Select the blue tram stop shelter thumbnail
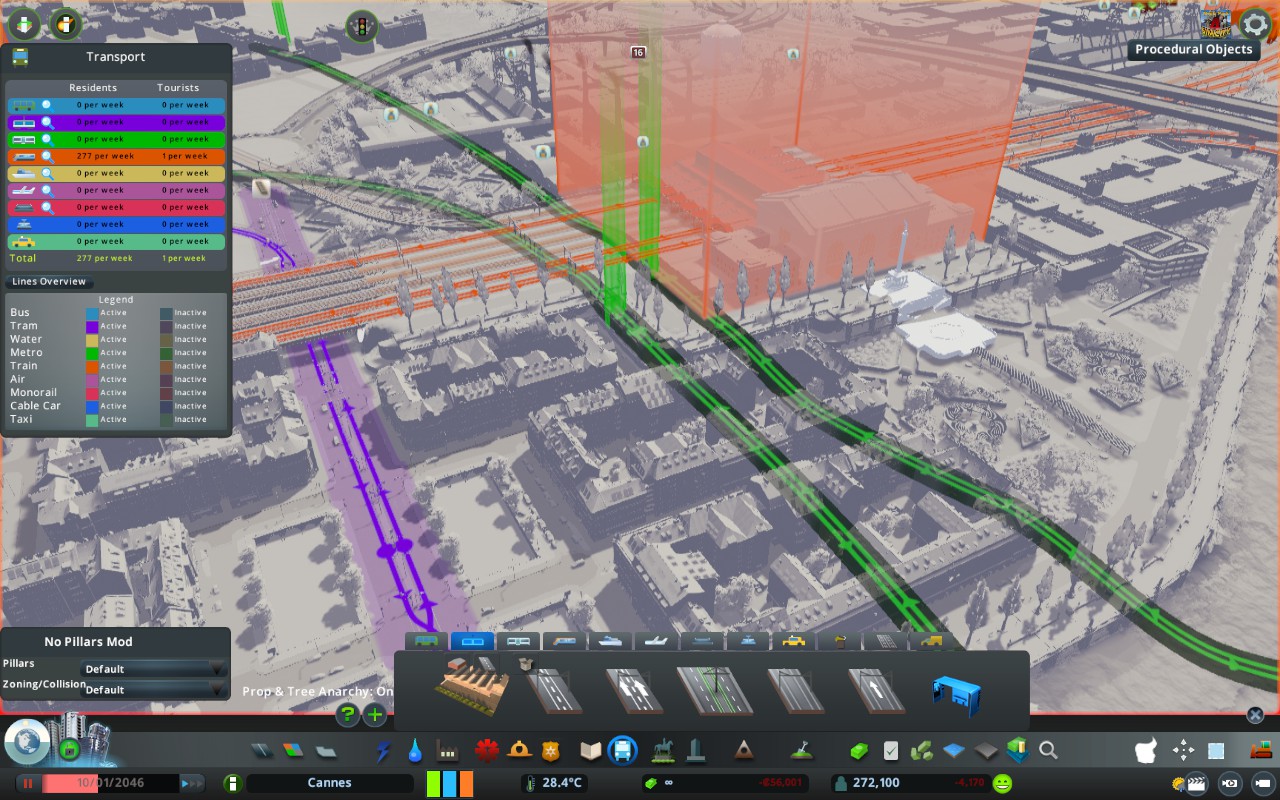The height and width of the screenshot is (800, 1280). pyautogui.click(x=956, y=694)
